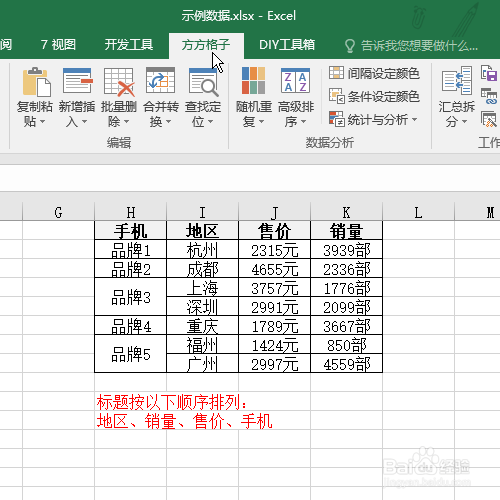This screenshot has width=500, height=500.
Task: Select the 方方格子 tab
Action: [x=206, y=45]
